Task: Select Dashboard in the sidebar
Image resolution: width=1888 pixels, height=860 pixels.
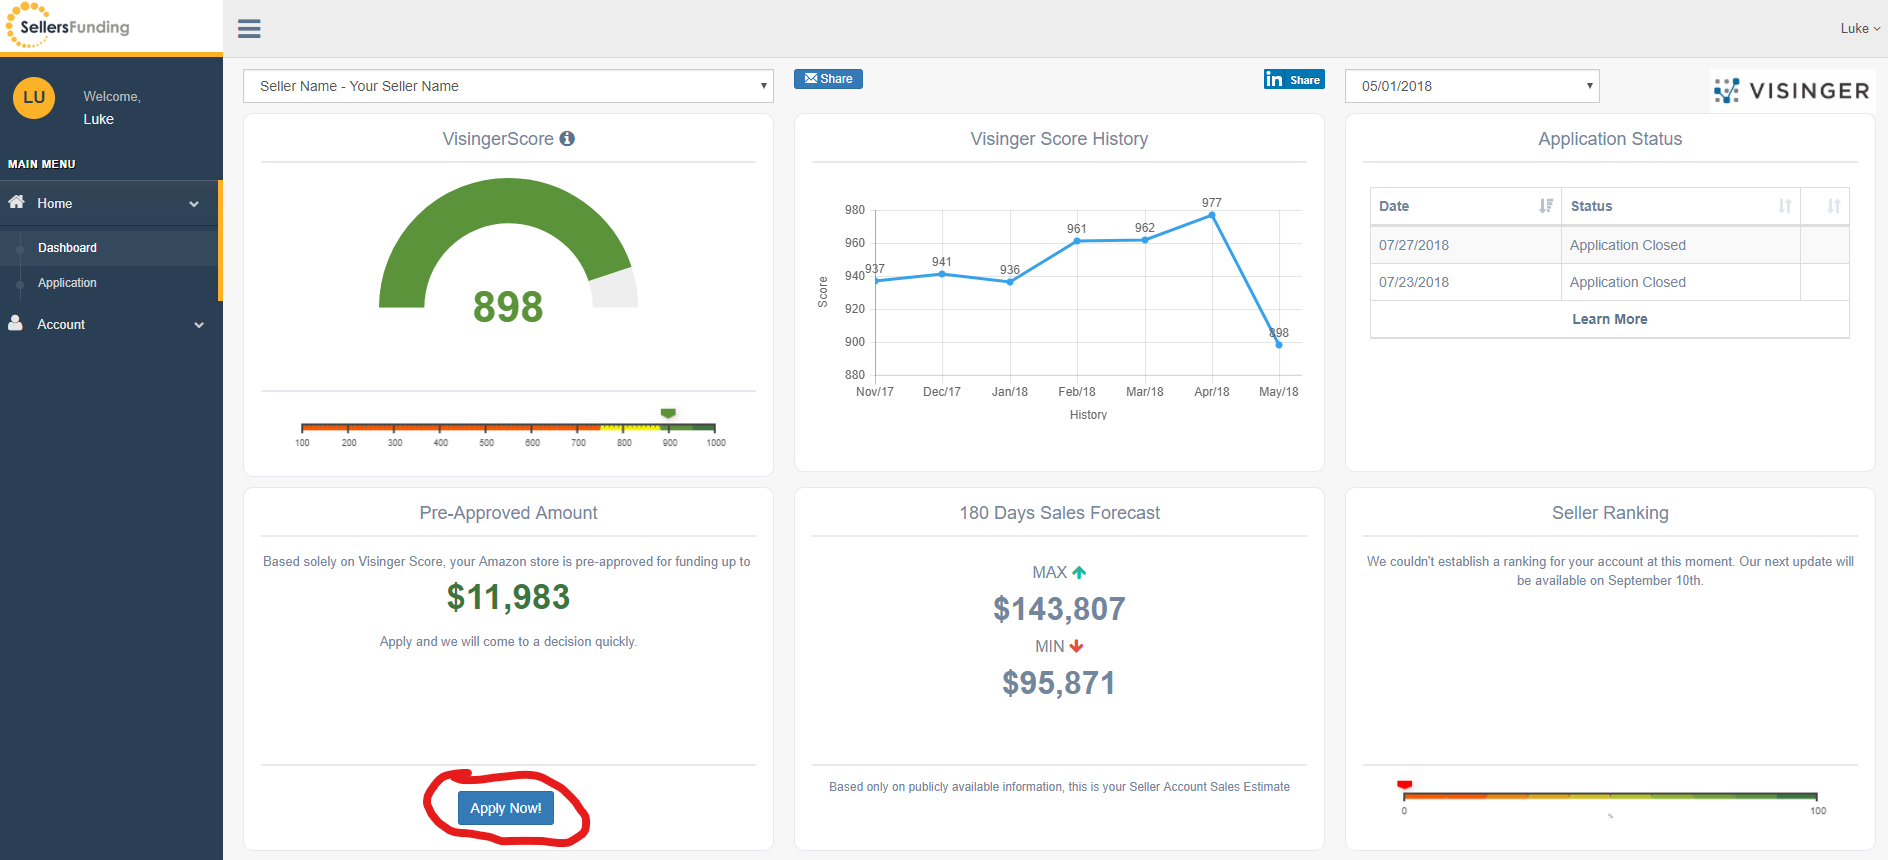Action: point(67,248)
